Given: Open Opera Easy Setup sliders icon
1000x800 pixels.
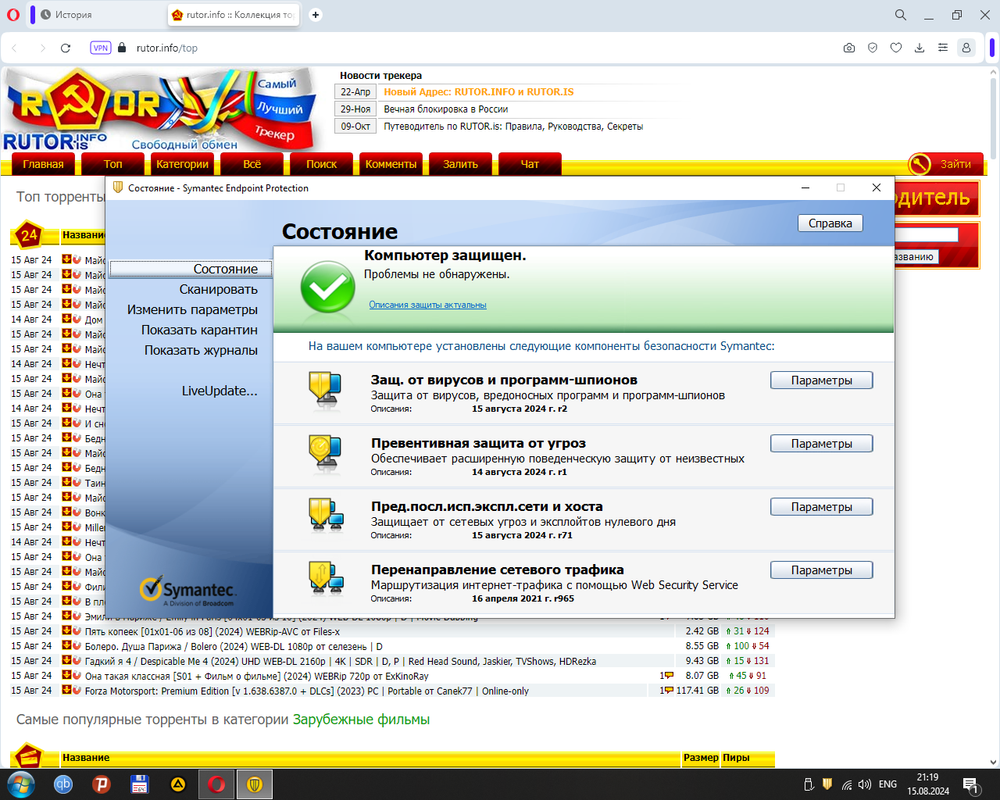Looking at the screenshot, I should click(943, 48).
